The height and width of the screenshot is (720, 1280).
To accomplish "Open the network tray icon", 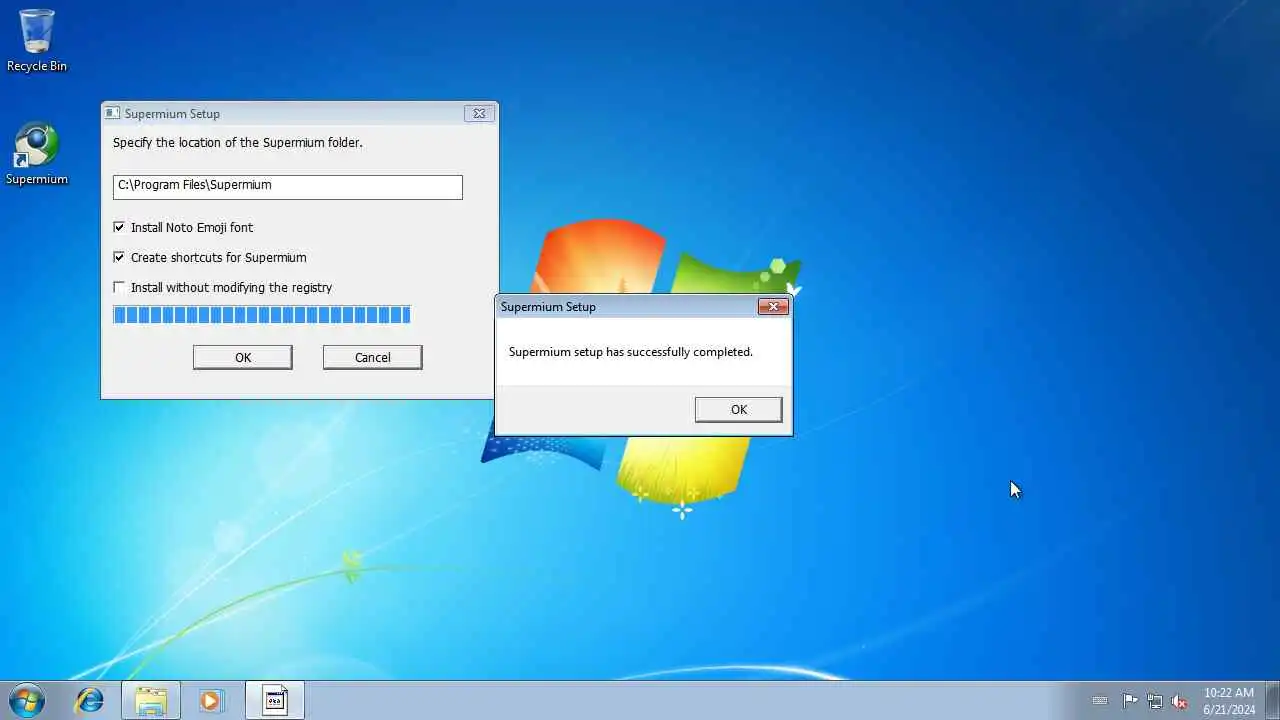I will coord(1155,701).
